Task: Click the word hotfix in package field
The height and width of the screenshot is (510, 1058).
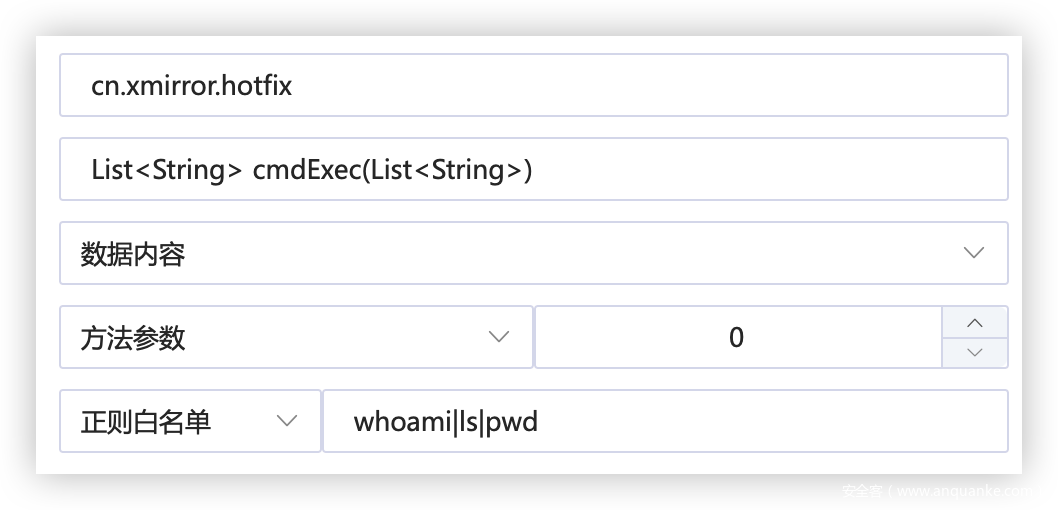Action: pyautogui.click(x=258, y=86)
